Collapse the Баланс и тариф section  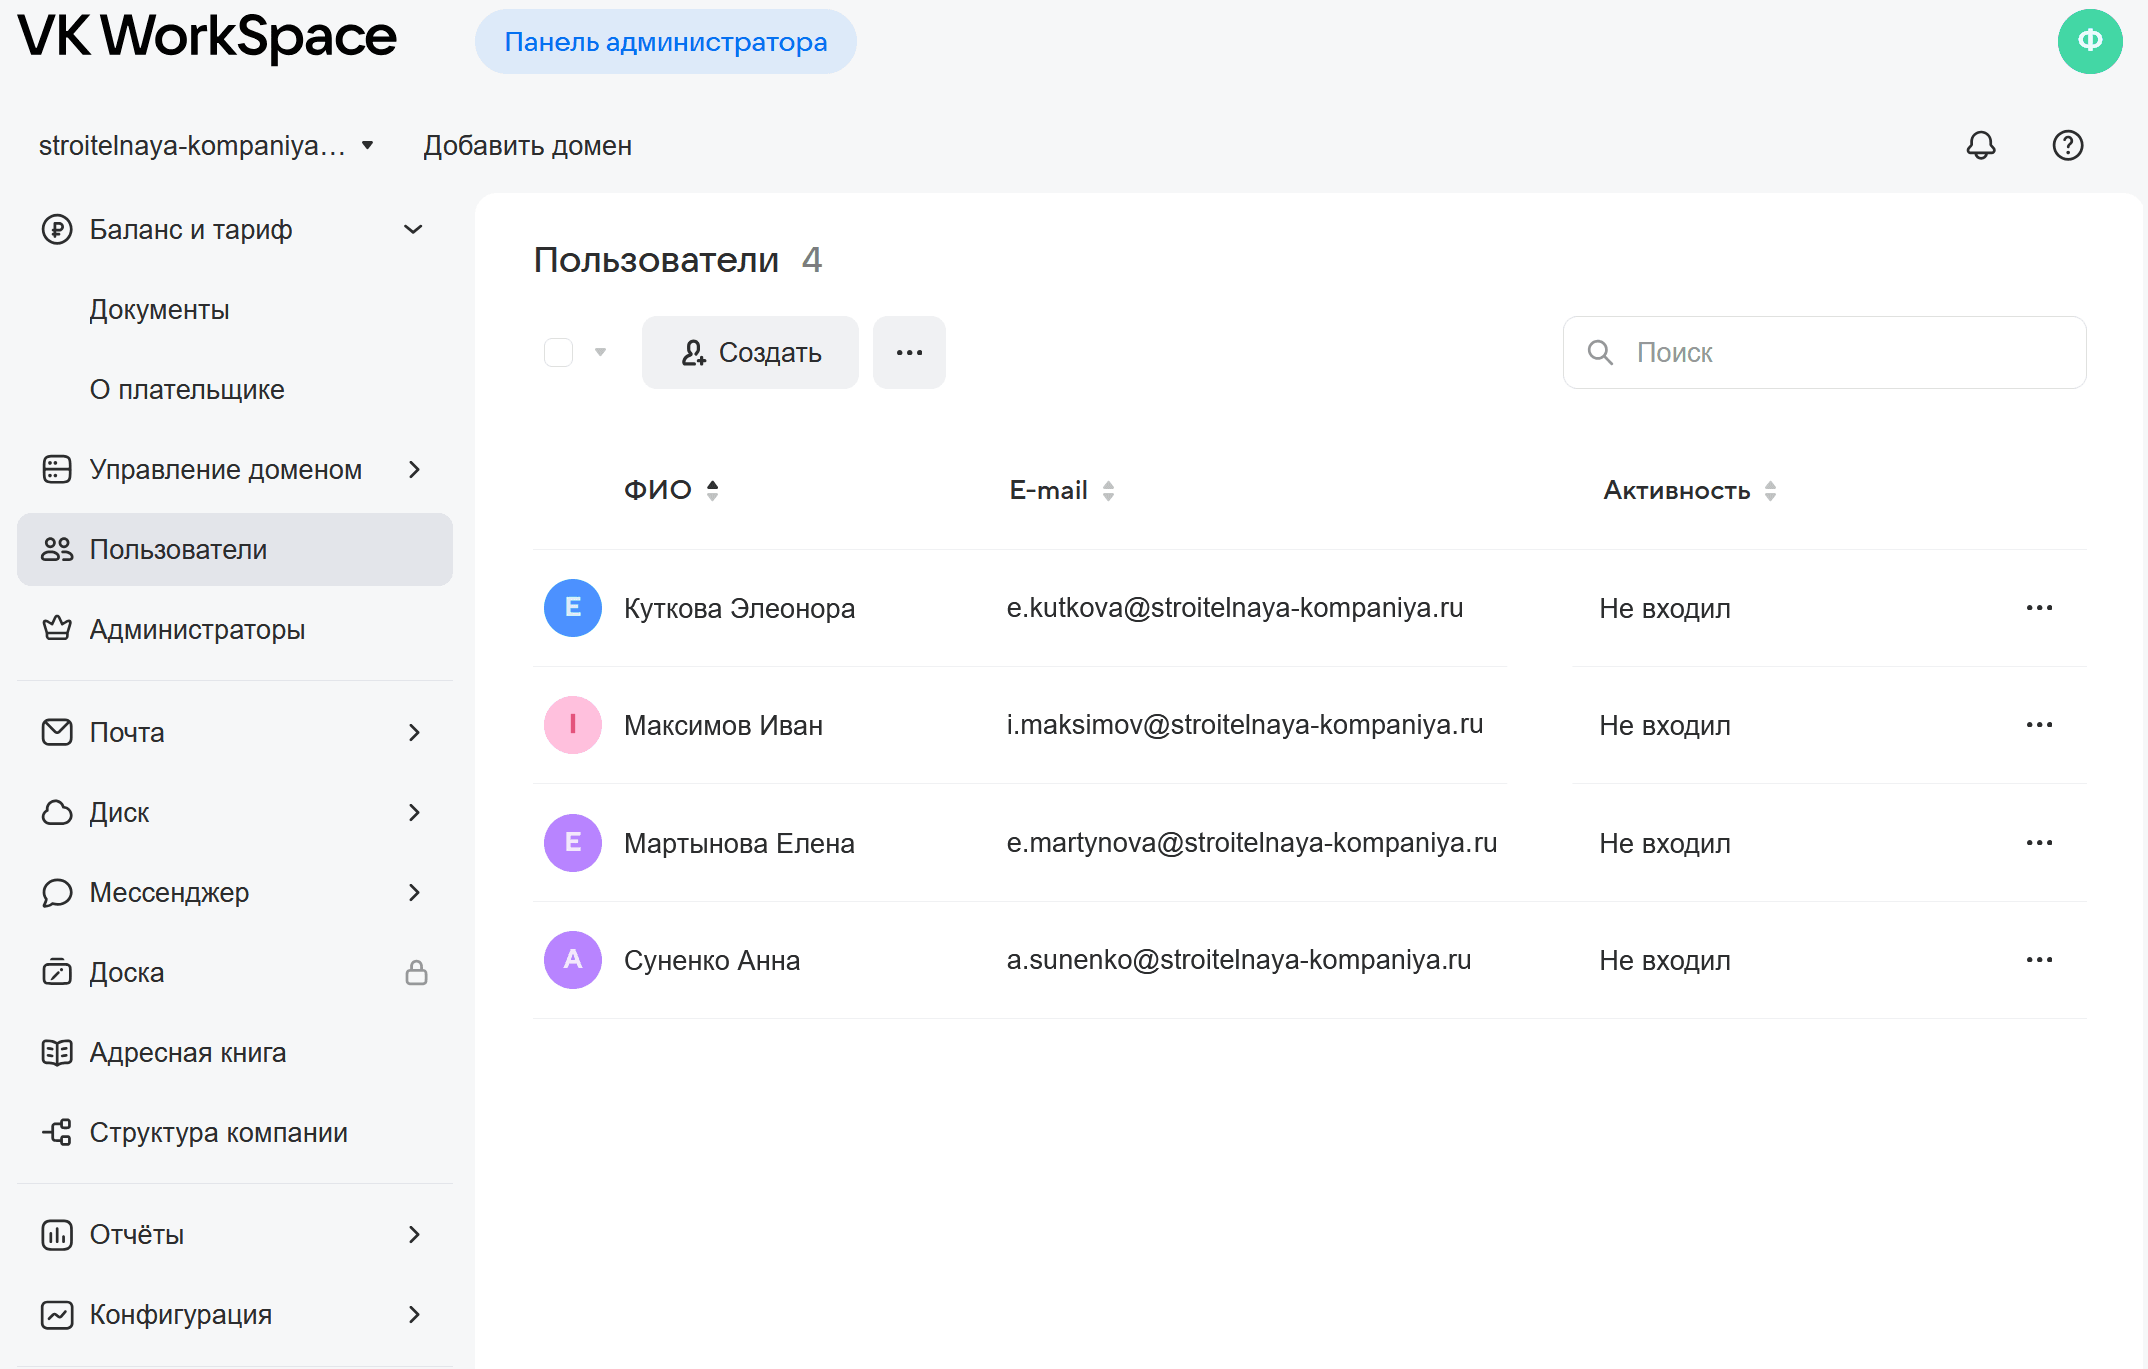pyautogui.click(x=414, y=229)
